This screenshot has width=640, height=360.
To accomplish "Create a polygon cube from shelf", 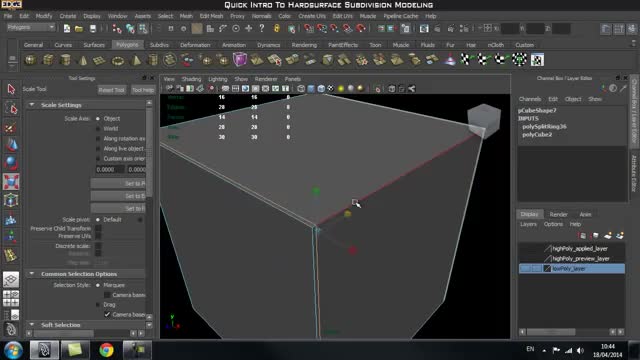I will click(x=48, y=60).
